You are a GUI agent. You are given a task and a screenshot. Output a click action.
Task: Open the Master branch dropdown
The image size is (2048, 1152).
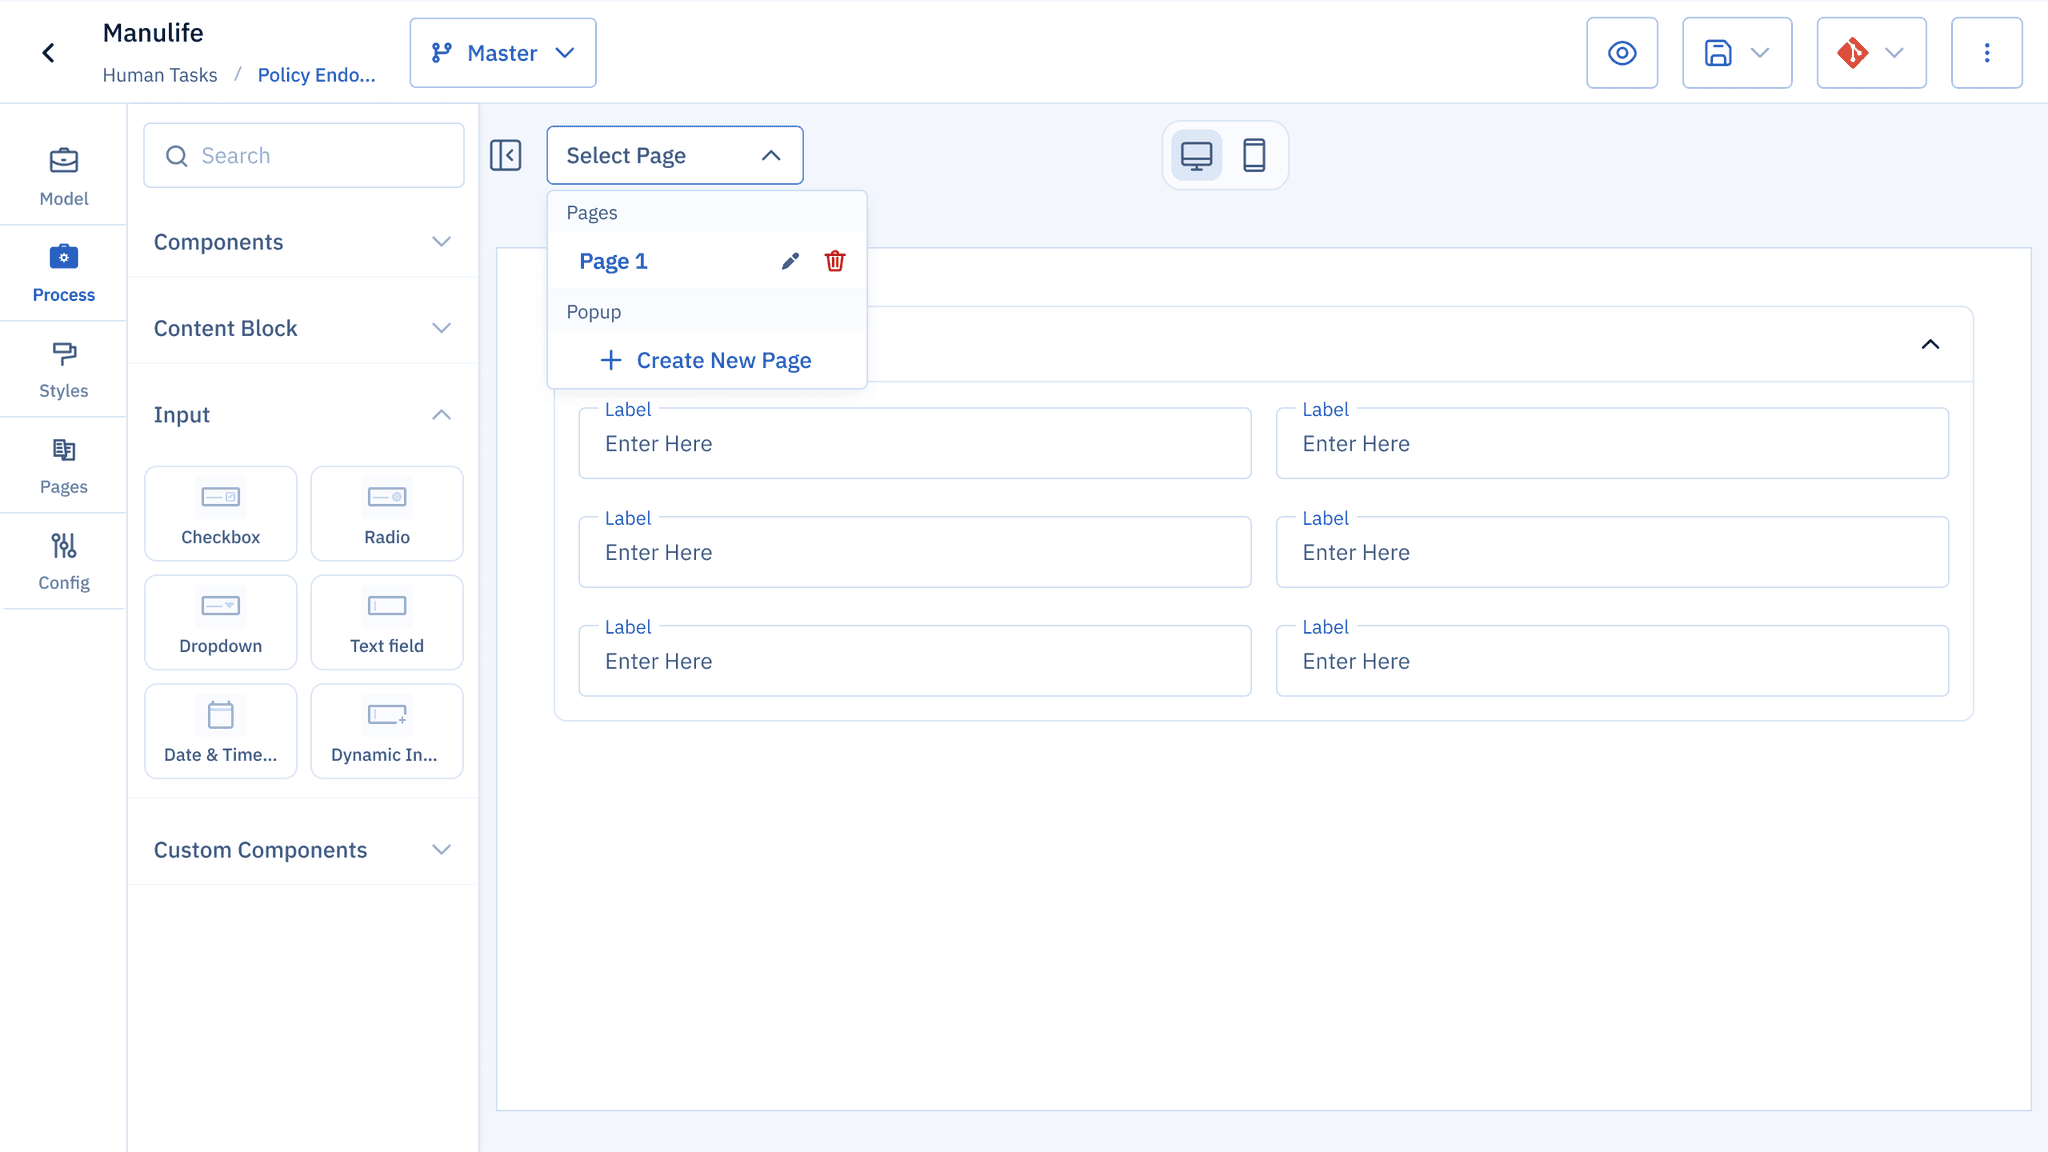click(503, 53)
